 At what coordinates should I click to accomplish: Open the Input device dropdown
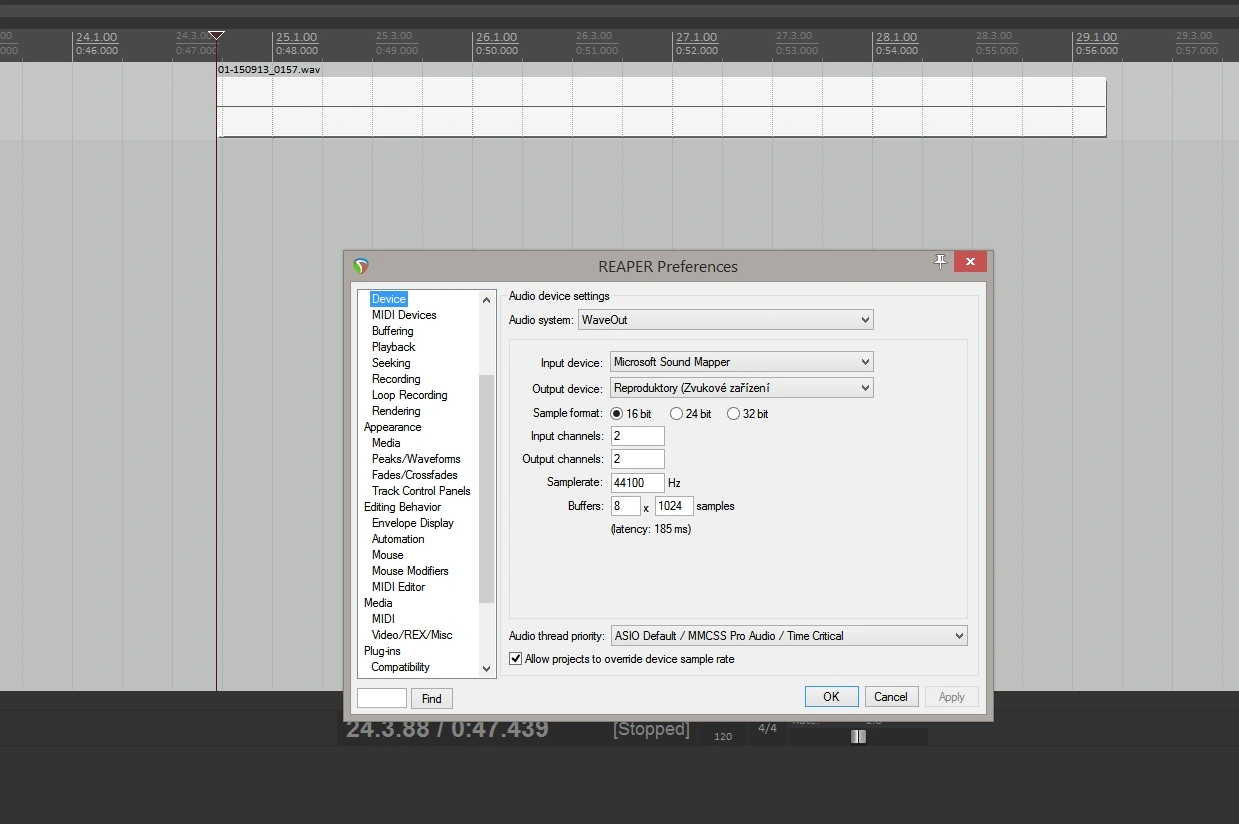pos(742,362)
